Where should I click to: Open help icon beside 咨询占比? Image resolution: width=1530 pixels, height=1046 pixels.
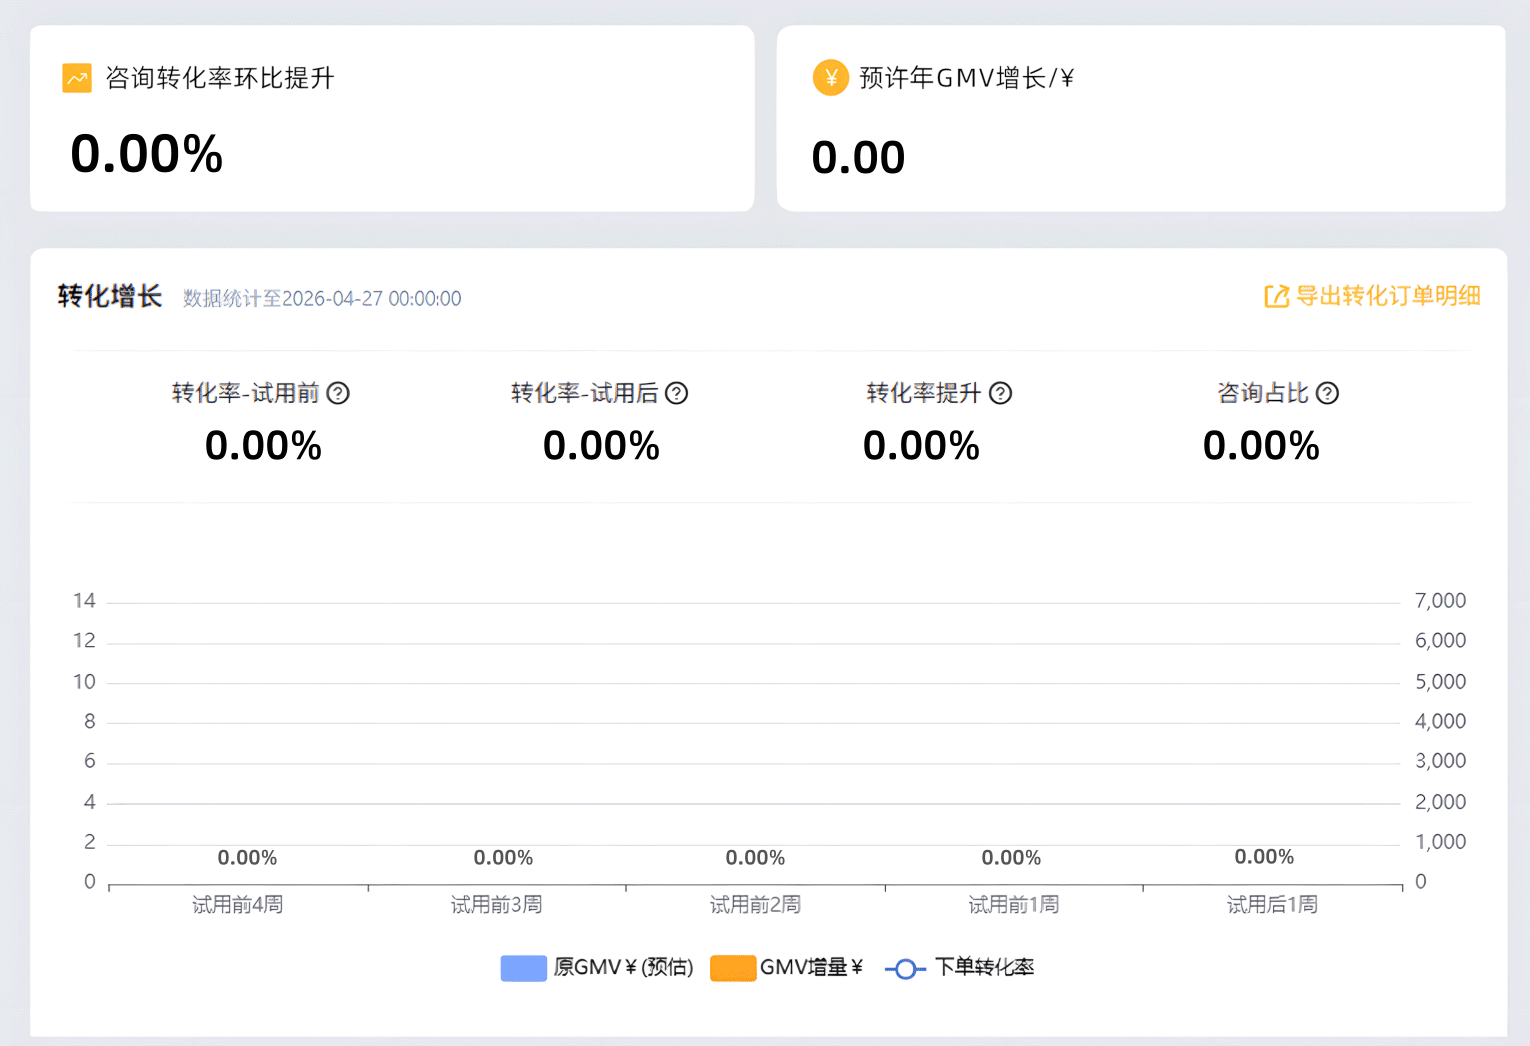pos(1328,393)
